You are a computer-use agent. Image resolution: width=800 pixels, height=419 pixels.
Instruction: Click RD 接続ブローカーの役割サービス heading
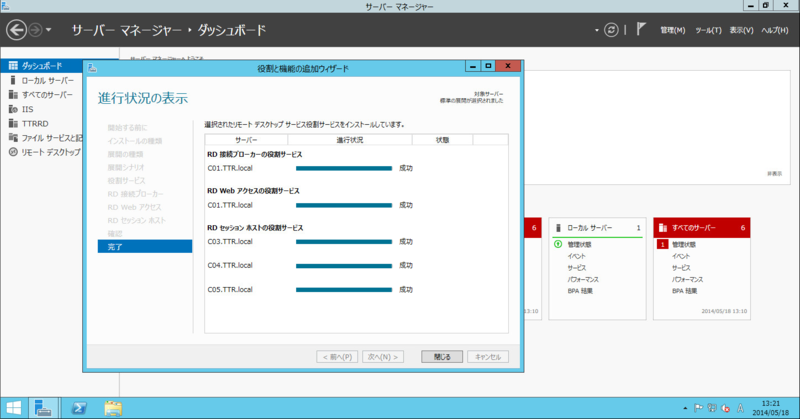click(x=255, y=154)
